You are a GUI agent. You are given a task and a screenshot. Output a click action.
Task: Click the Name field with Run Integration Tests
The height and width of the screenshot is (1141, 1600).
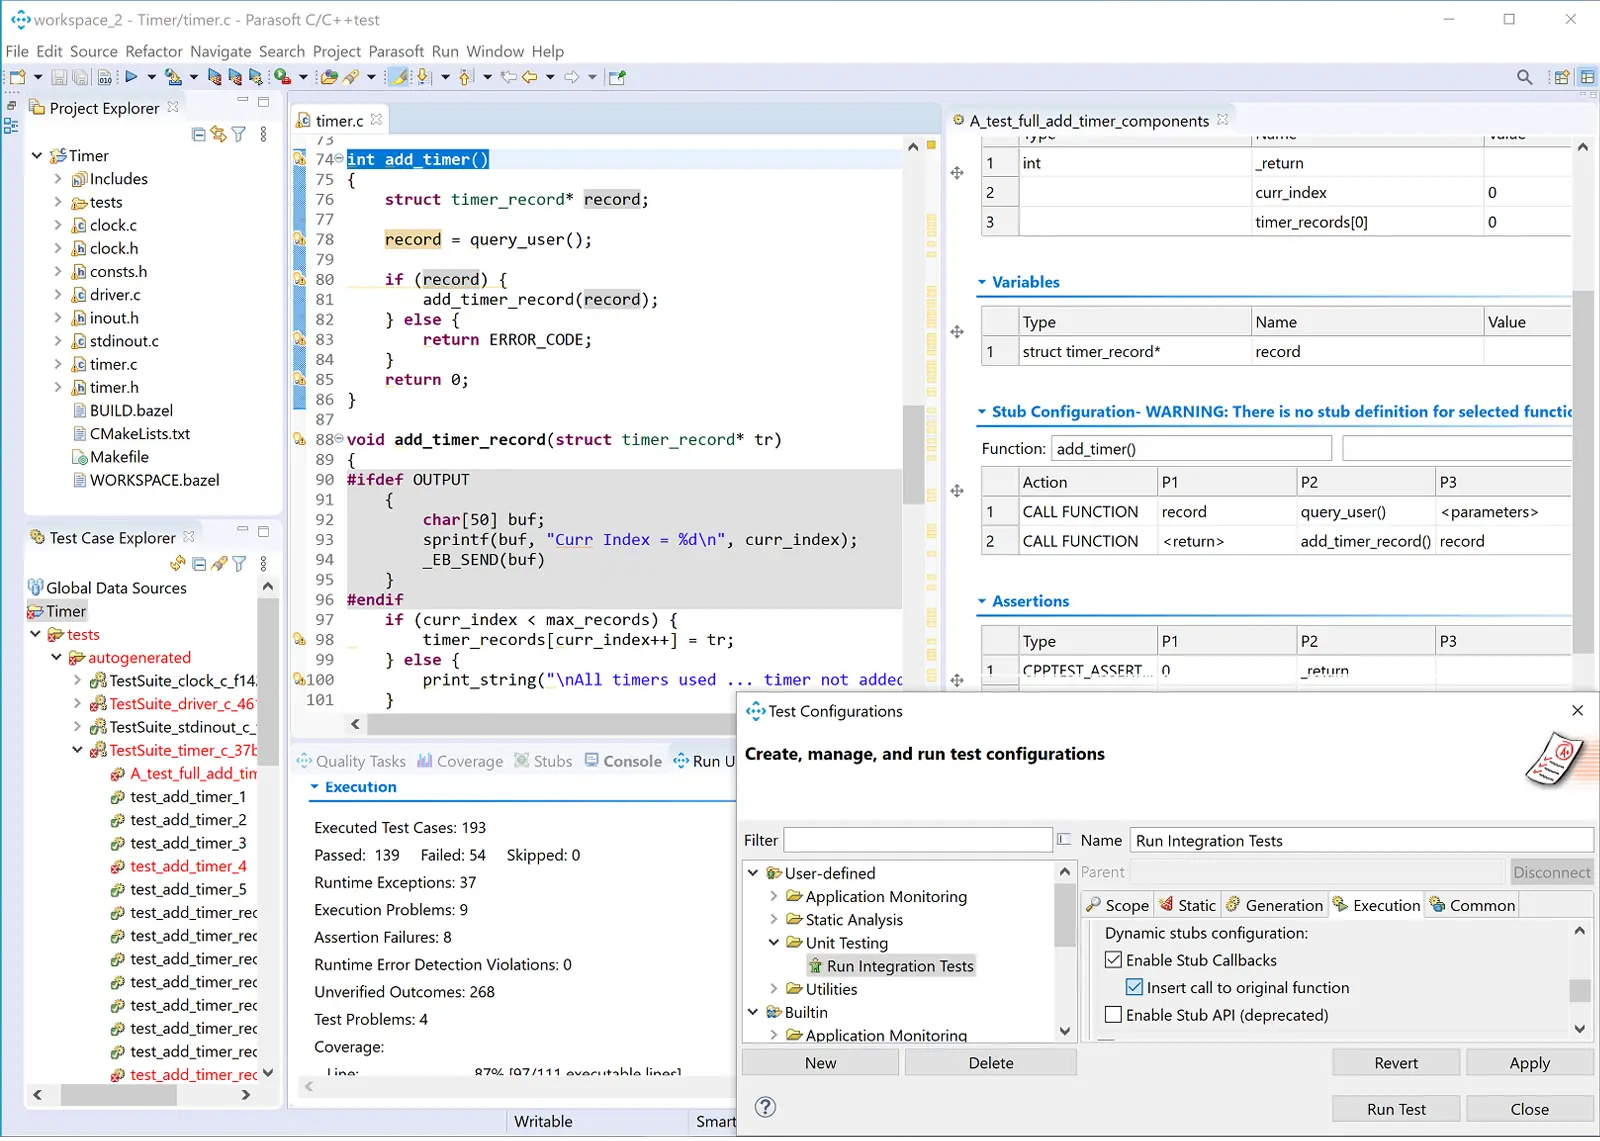[1361, 840]
